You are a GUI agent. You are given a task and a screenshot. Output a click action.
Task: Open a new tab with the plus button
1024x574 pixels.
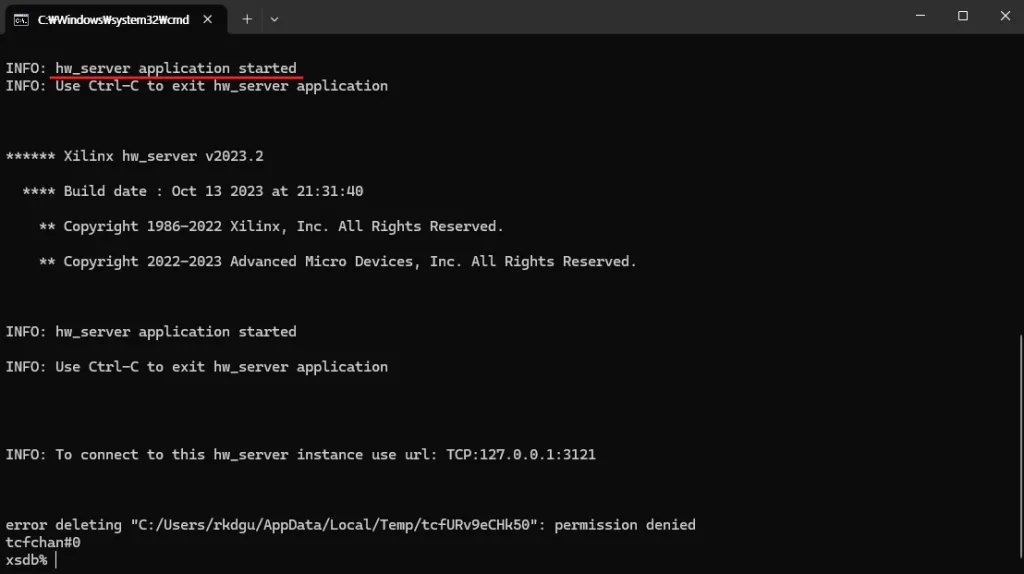(247, 18)
